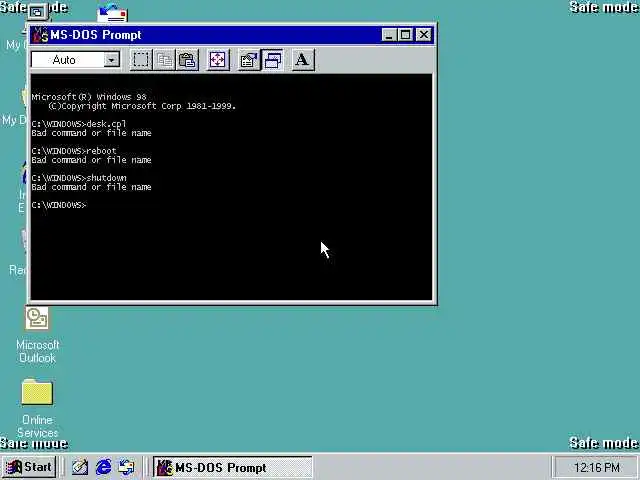Viewport: 640px width, 480px height.
Task: Open the Start menu
Action: coord(29,467)
